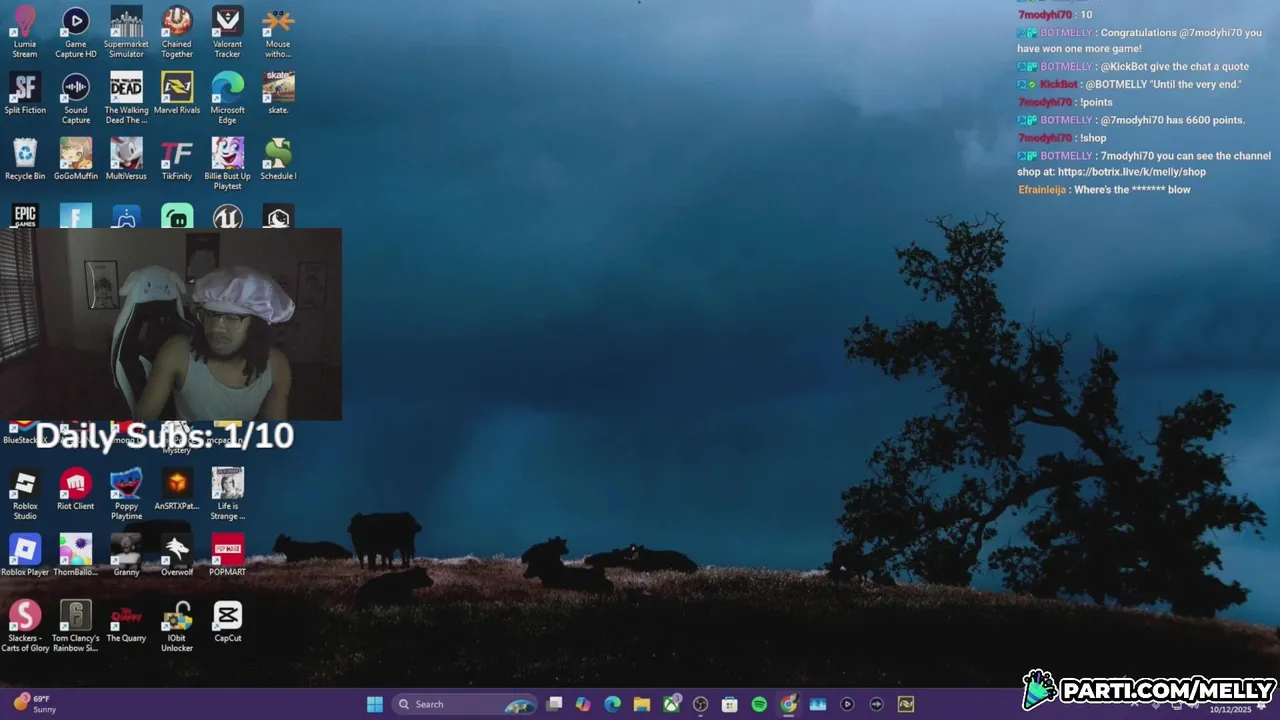Viewport: 1280px width, 720px height.
Task: Click the taskbar Search box
Action: 466,704
